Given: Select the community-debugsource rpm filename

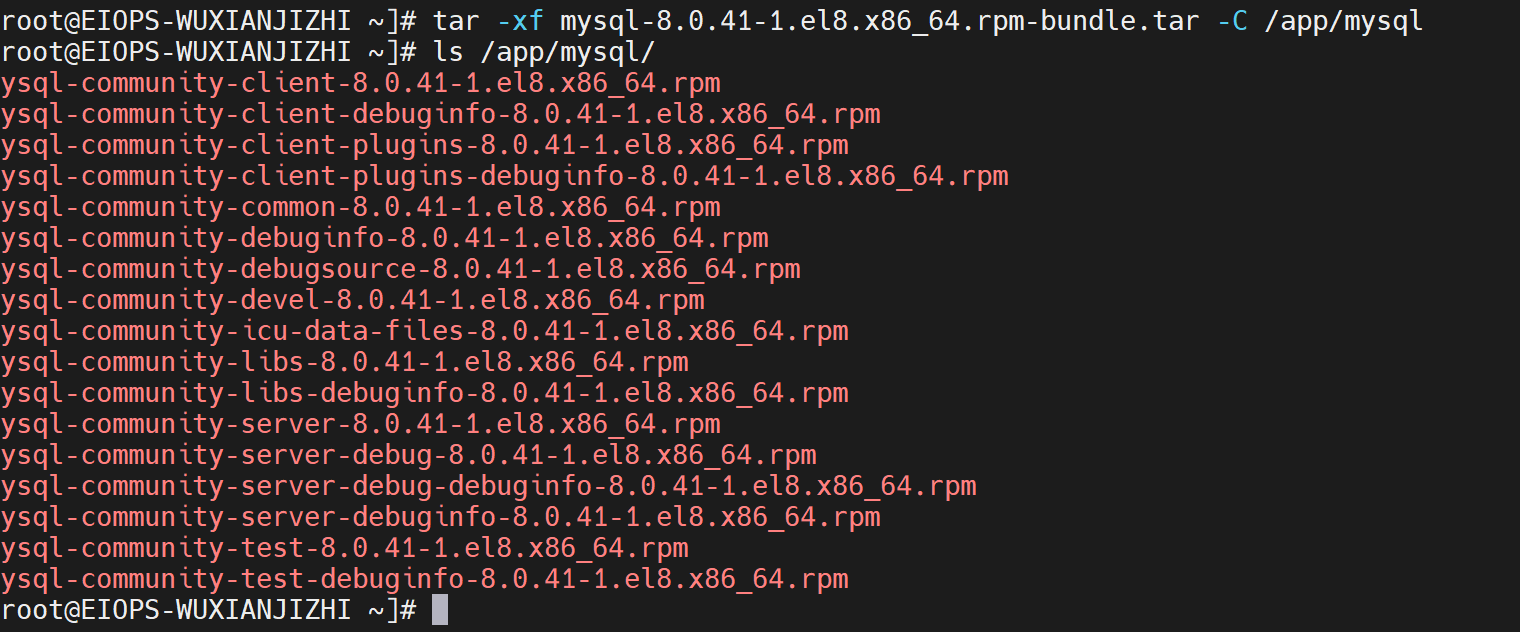Looking at the screenshot, I should pyautogui.click(x=400, y=269).
